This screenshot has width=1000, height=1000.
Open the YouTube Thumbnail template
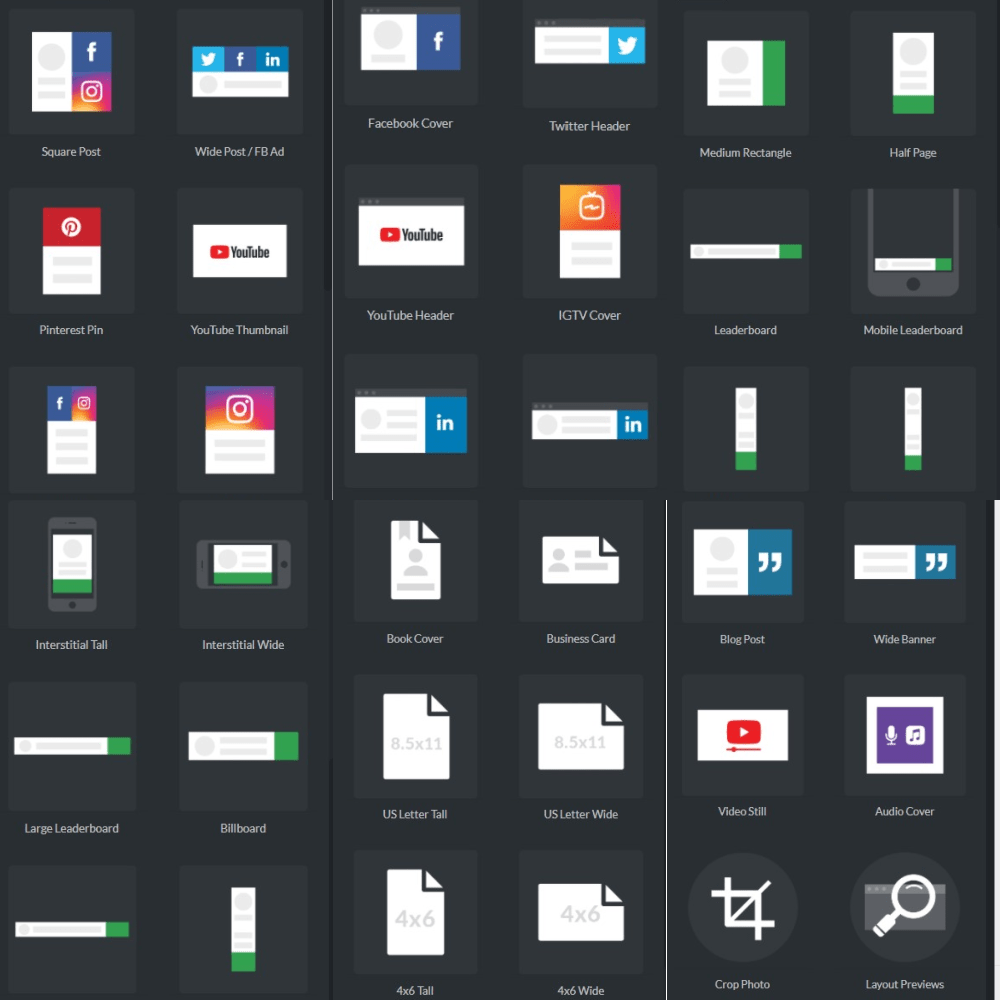coord(240,251)
